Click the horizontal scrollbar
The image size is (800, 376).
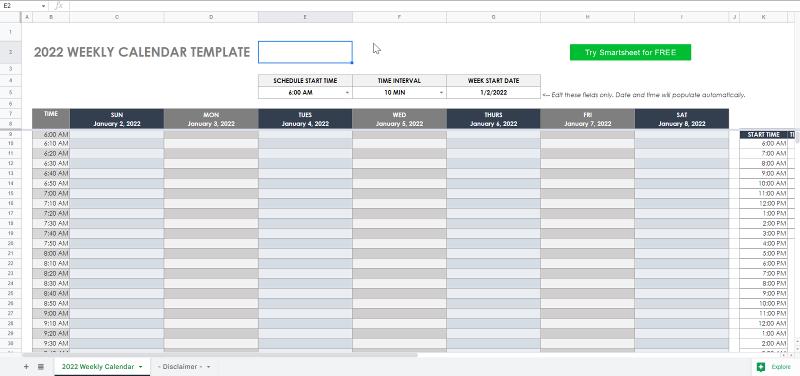point(219,355)
